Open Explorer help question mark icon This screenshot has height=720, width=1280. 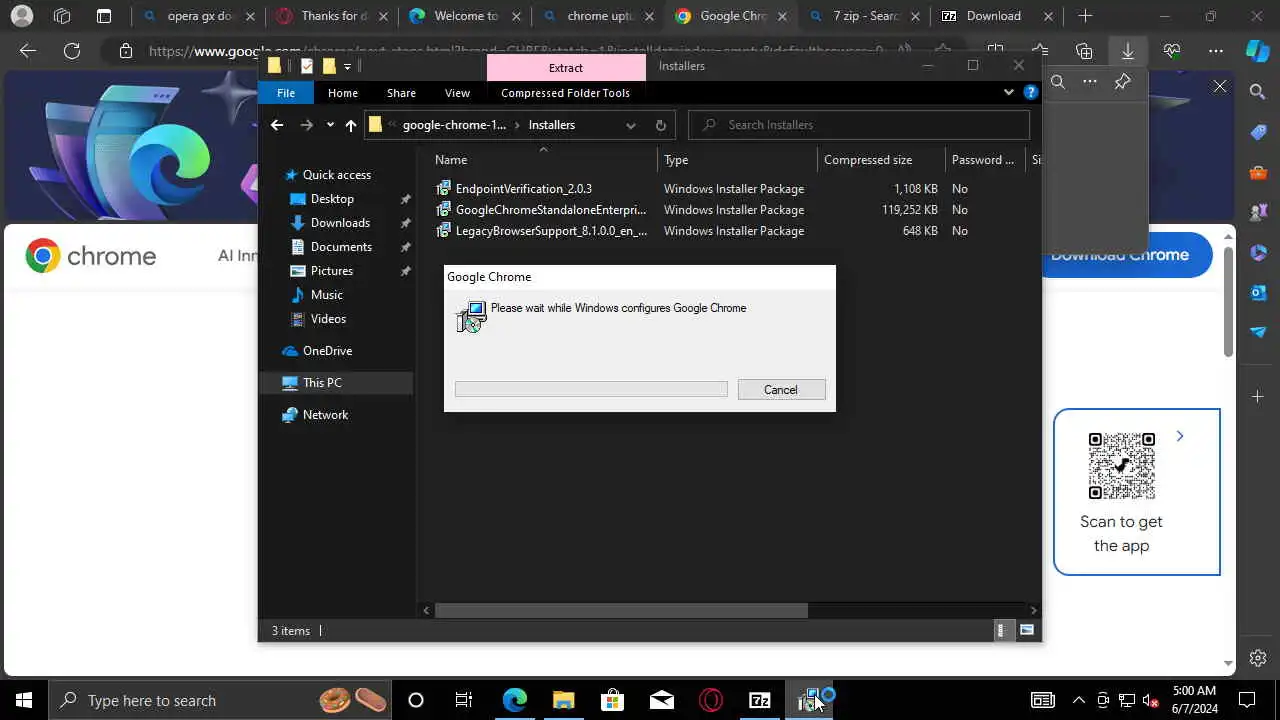tap(1030, 92)
